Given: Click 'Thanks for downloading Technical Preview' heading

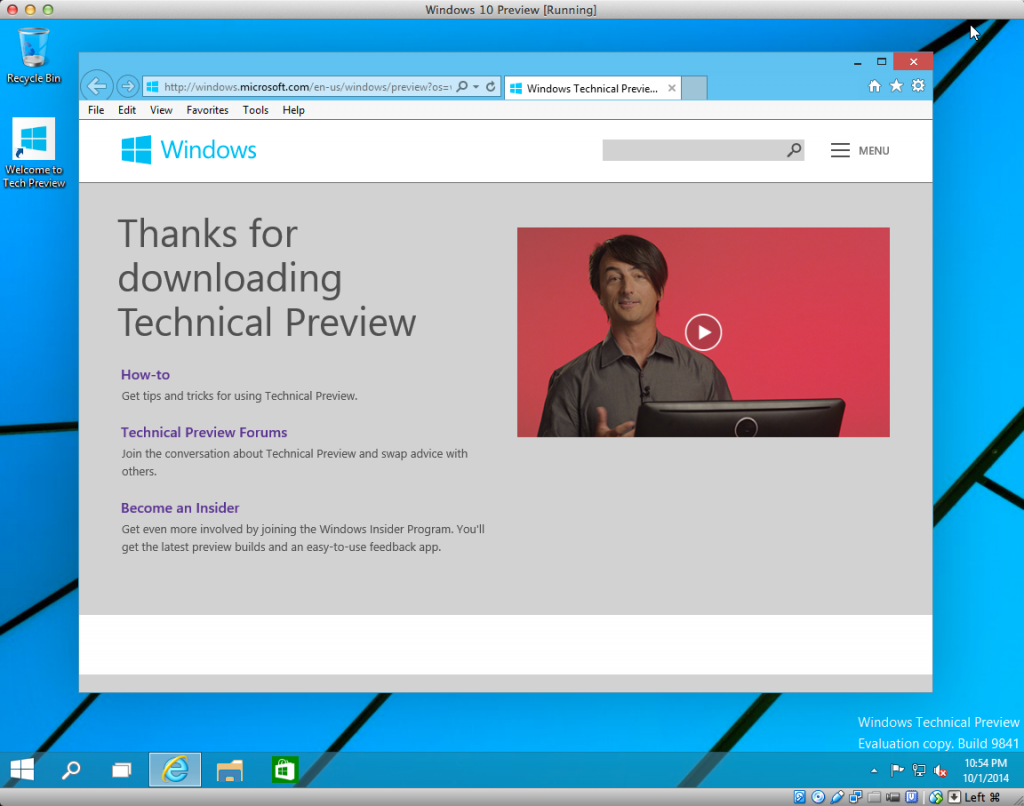Looking at the screenshot, I should pyautogui.click(x=266, y=278).
